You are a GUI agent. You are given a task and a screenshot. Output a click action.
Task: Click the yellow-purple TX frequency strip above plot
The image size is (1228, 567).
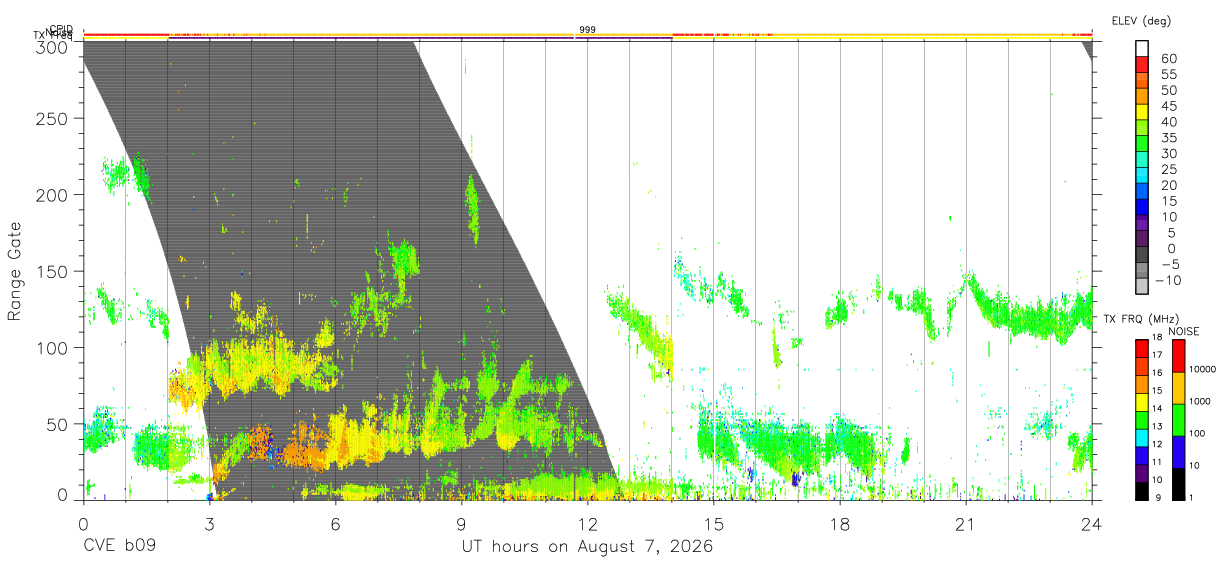tap(587, 39)
